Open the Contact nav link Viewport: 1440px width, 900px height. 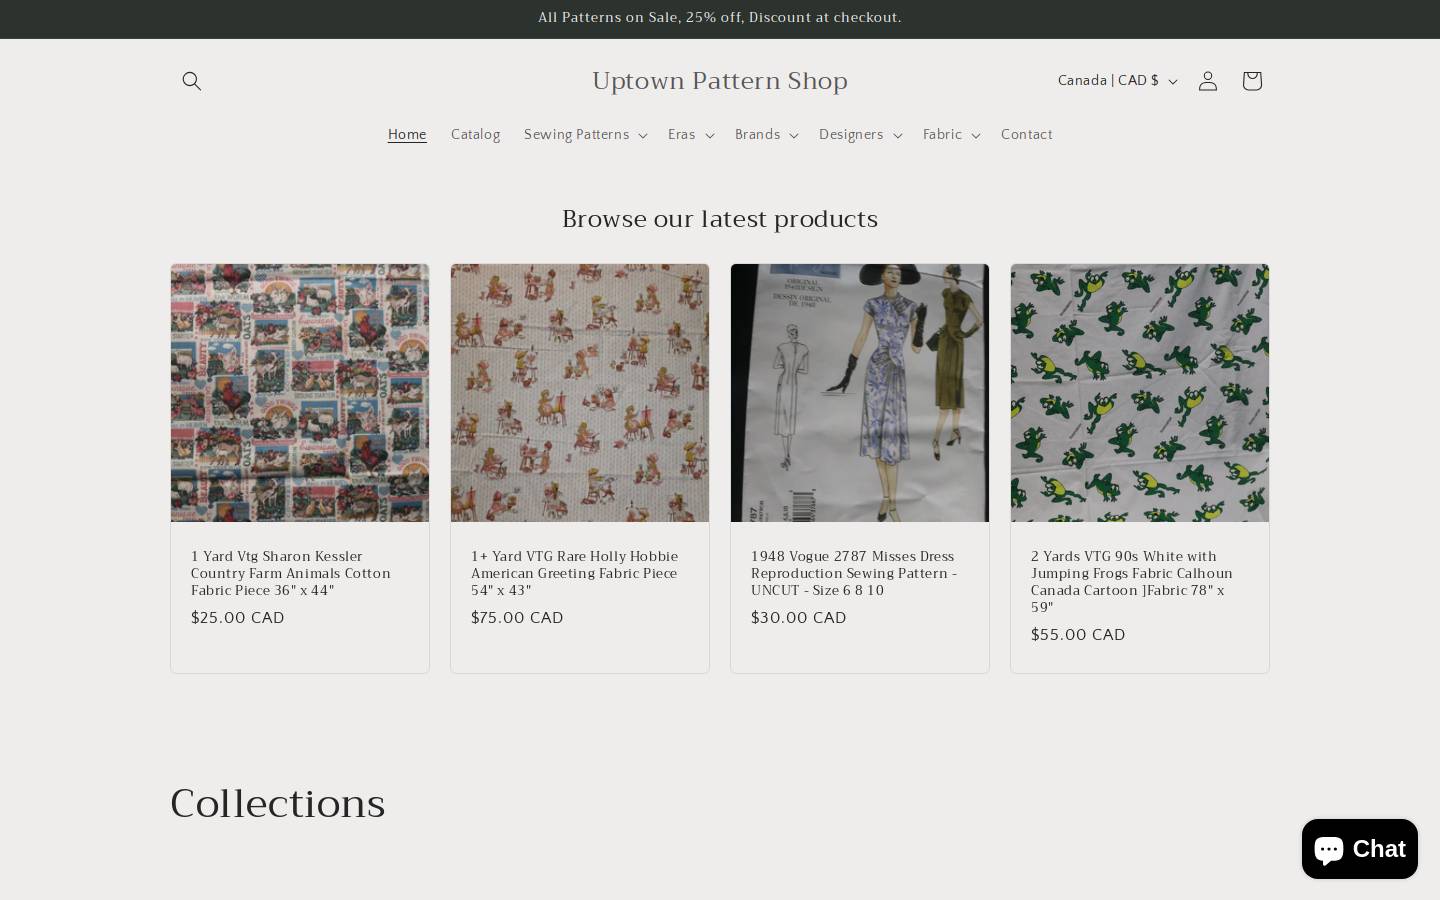1026,135
